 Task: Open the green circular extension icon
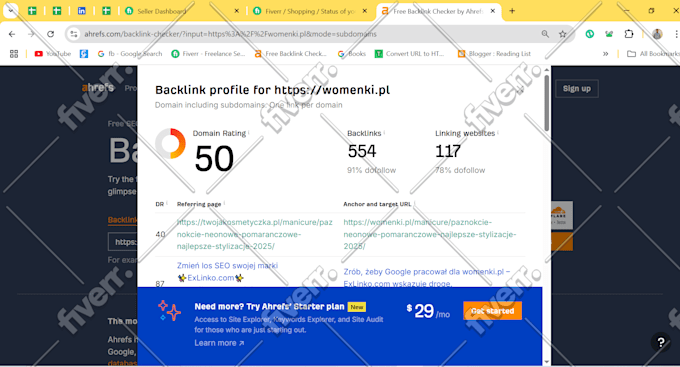pyautogui.click(x=589, y=34)
